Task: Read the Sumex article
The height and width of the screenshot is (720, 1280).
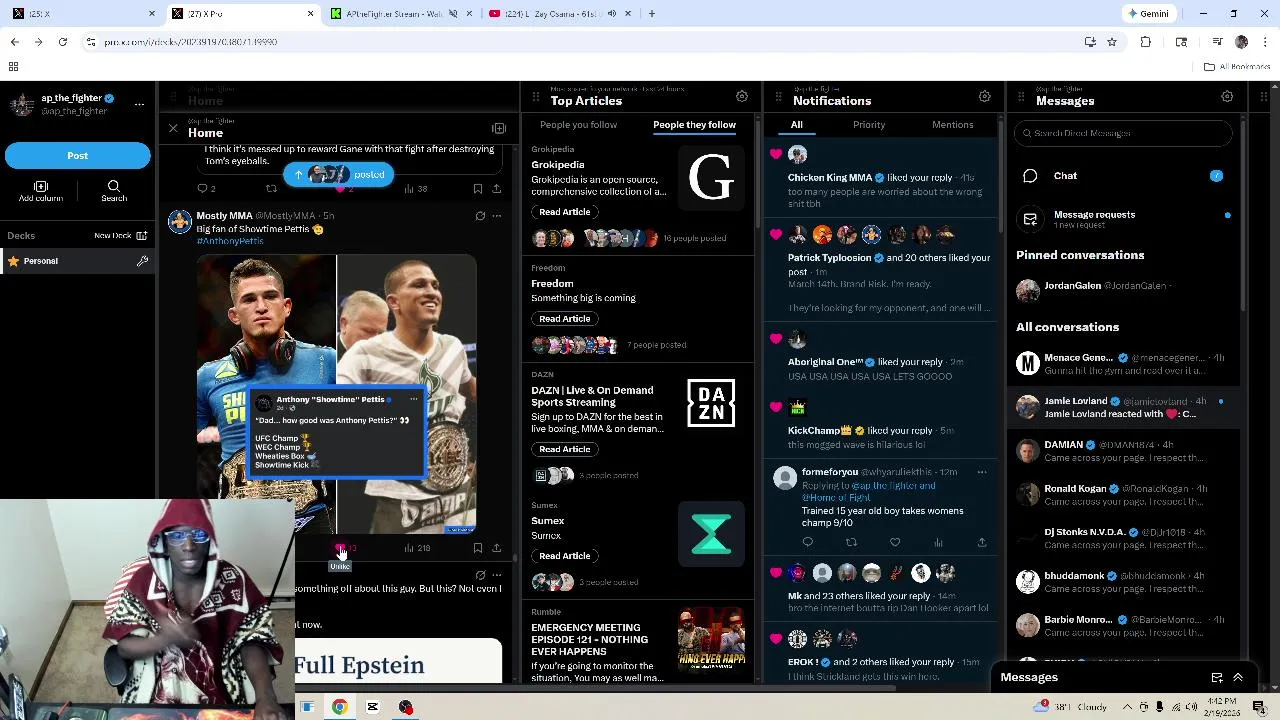Action: 564,556
